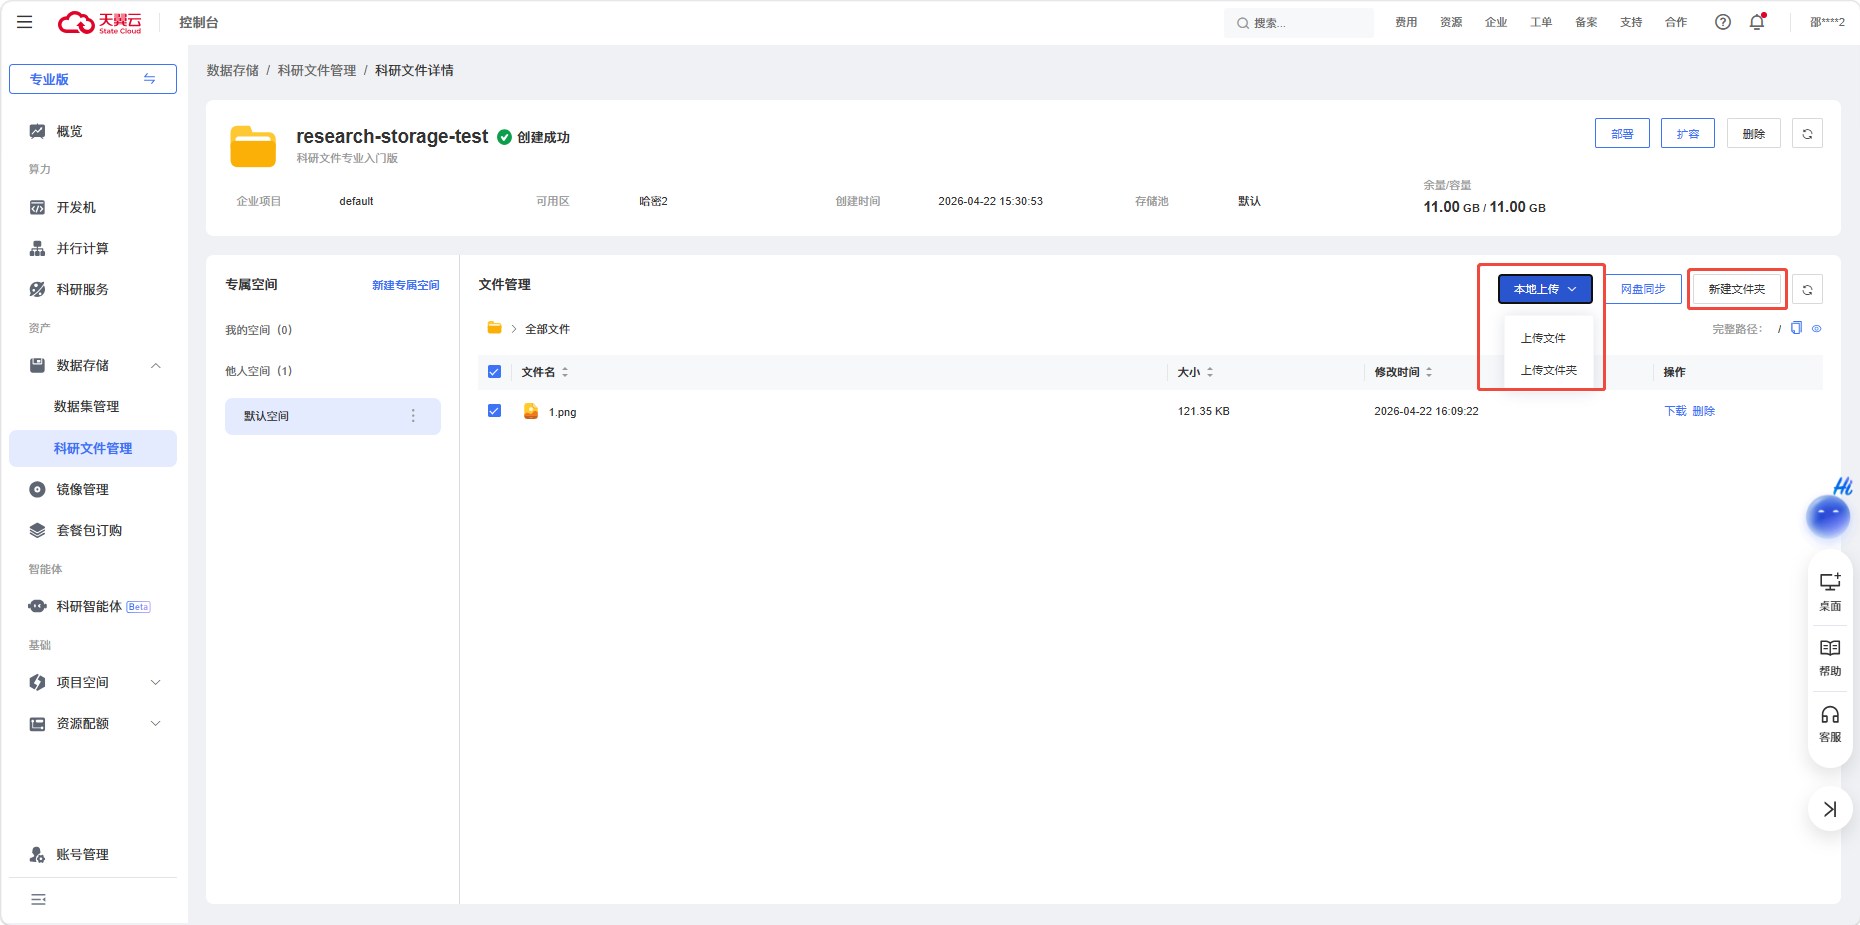The width and height of the screenshot is (1860, 925).
Task: Open the help question mark icon
Action: tap(1722, 22)
